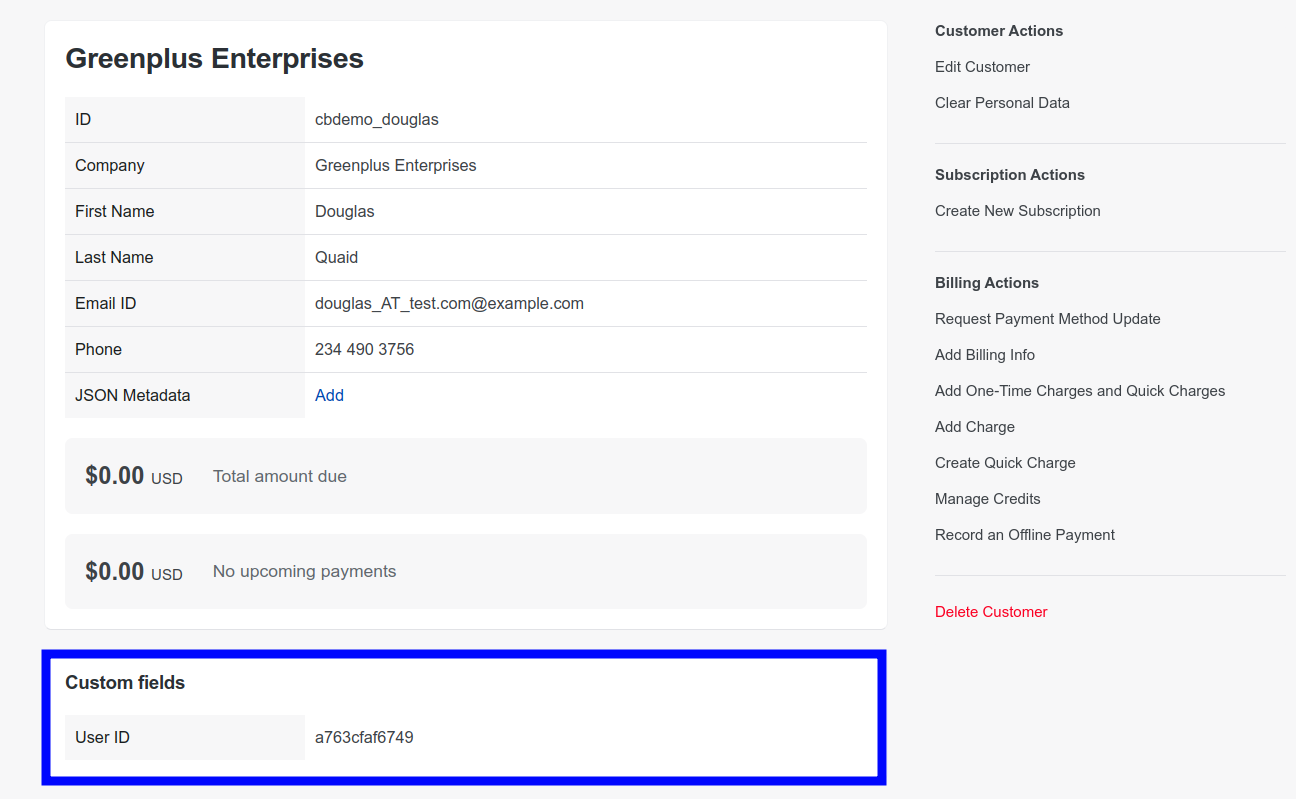The height and width of the screenshot is (799, 1296).
Task: Open Add Billing Info
Action: point(984,355)
